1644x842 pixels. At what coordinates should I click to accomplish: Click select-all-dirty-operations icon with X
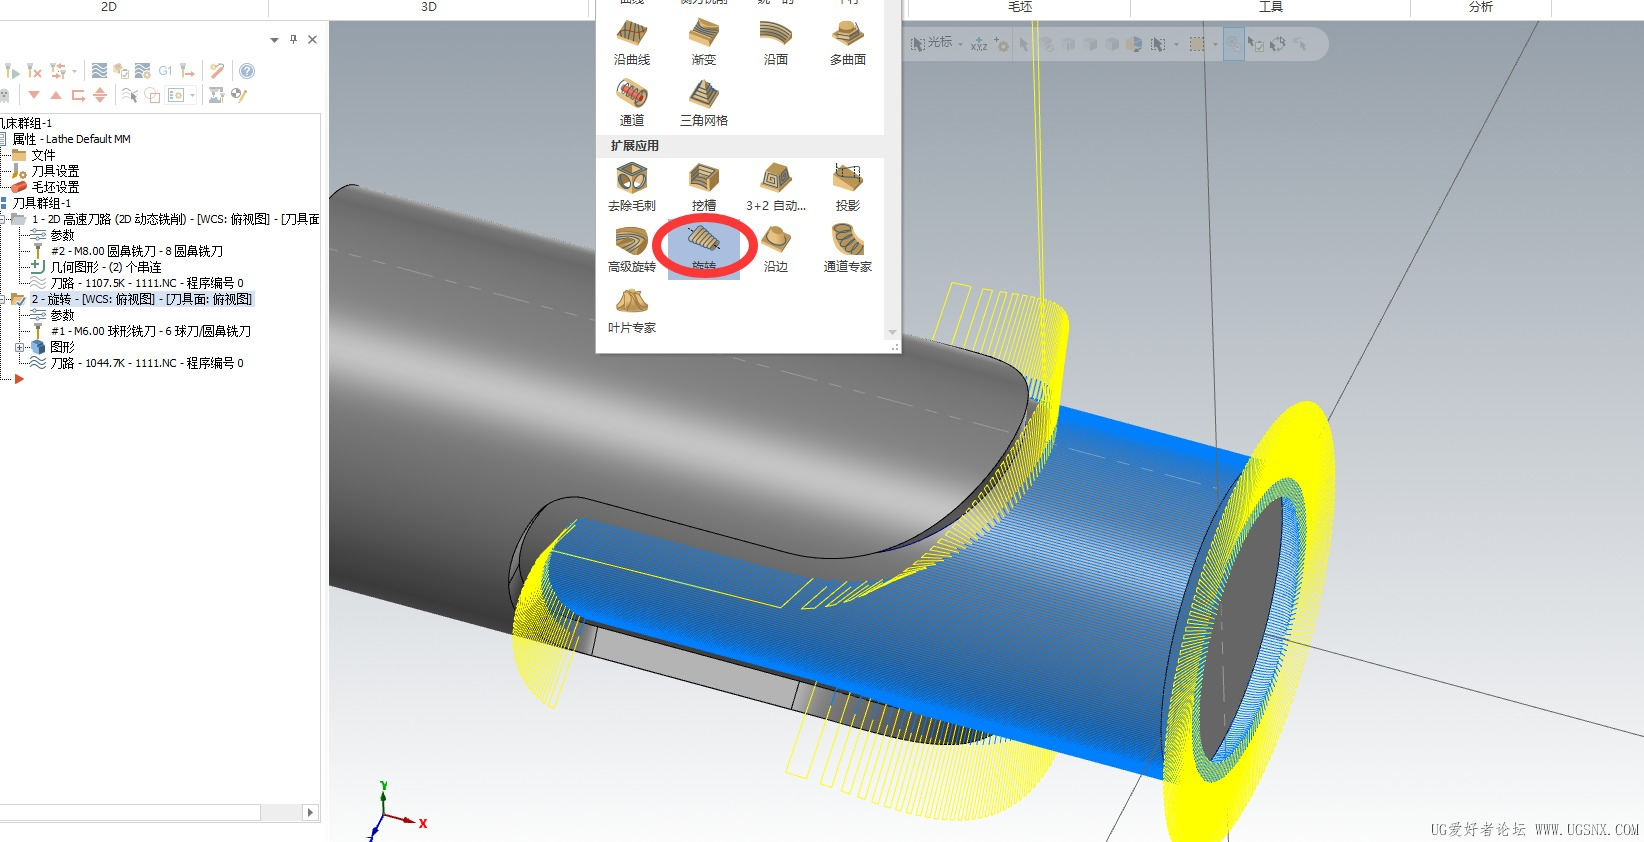[34, 71]
